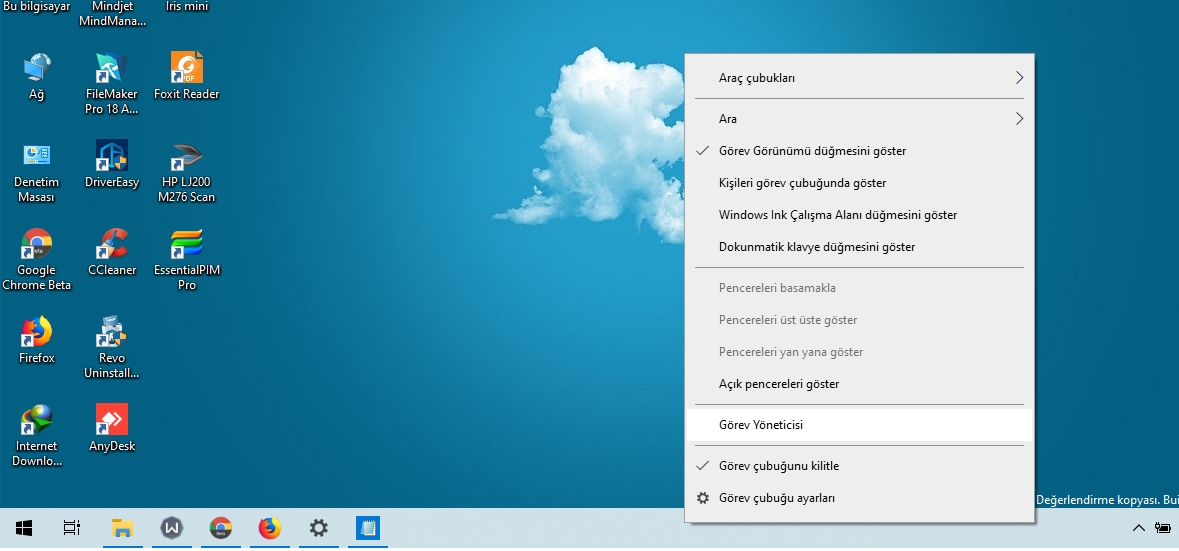The width and height of the screenshot is (1179, 551).
Task: Open Görev Yöneticisi from the menu
Action: pyautogui.click(x=859, y=425)
